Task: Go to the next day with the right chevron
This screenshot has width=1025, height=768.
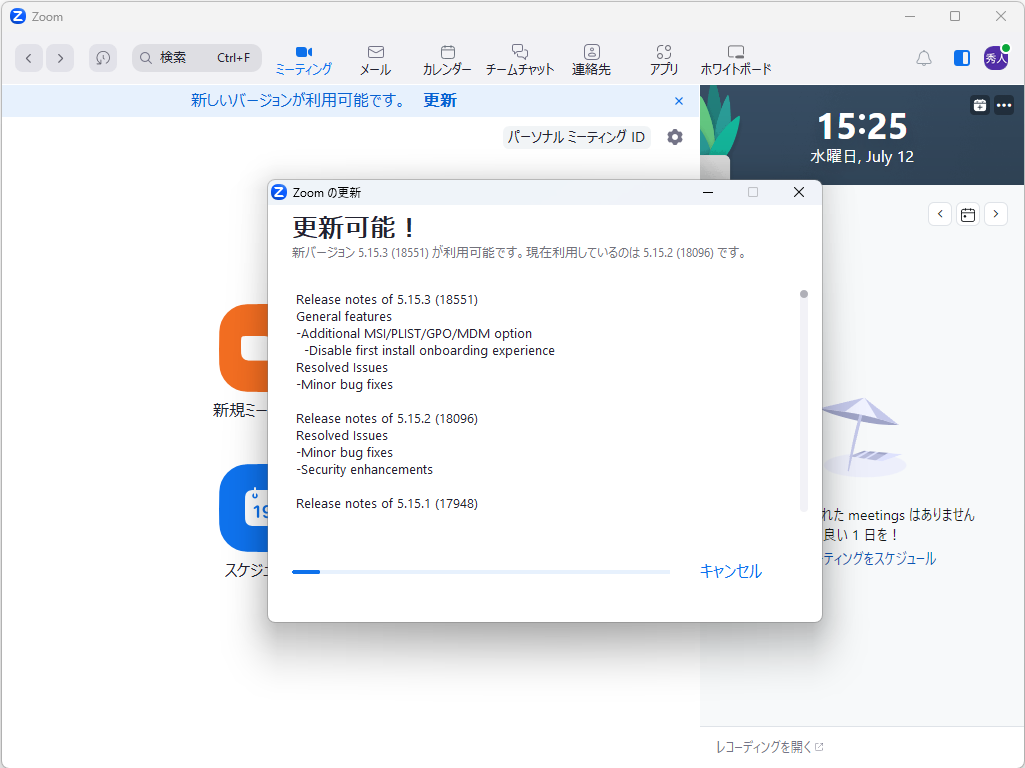Action: pos(996,214)
